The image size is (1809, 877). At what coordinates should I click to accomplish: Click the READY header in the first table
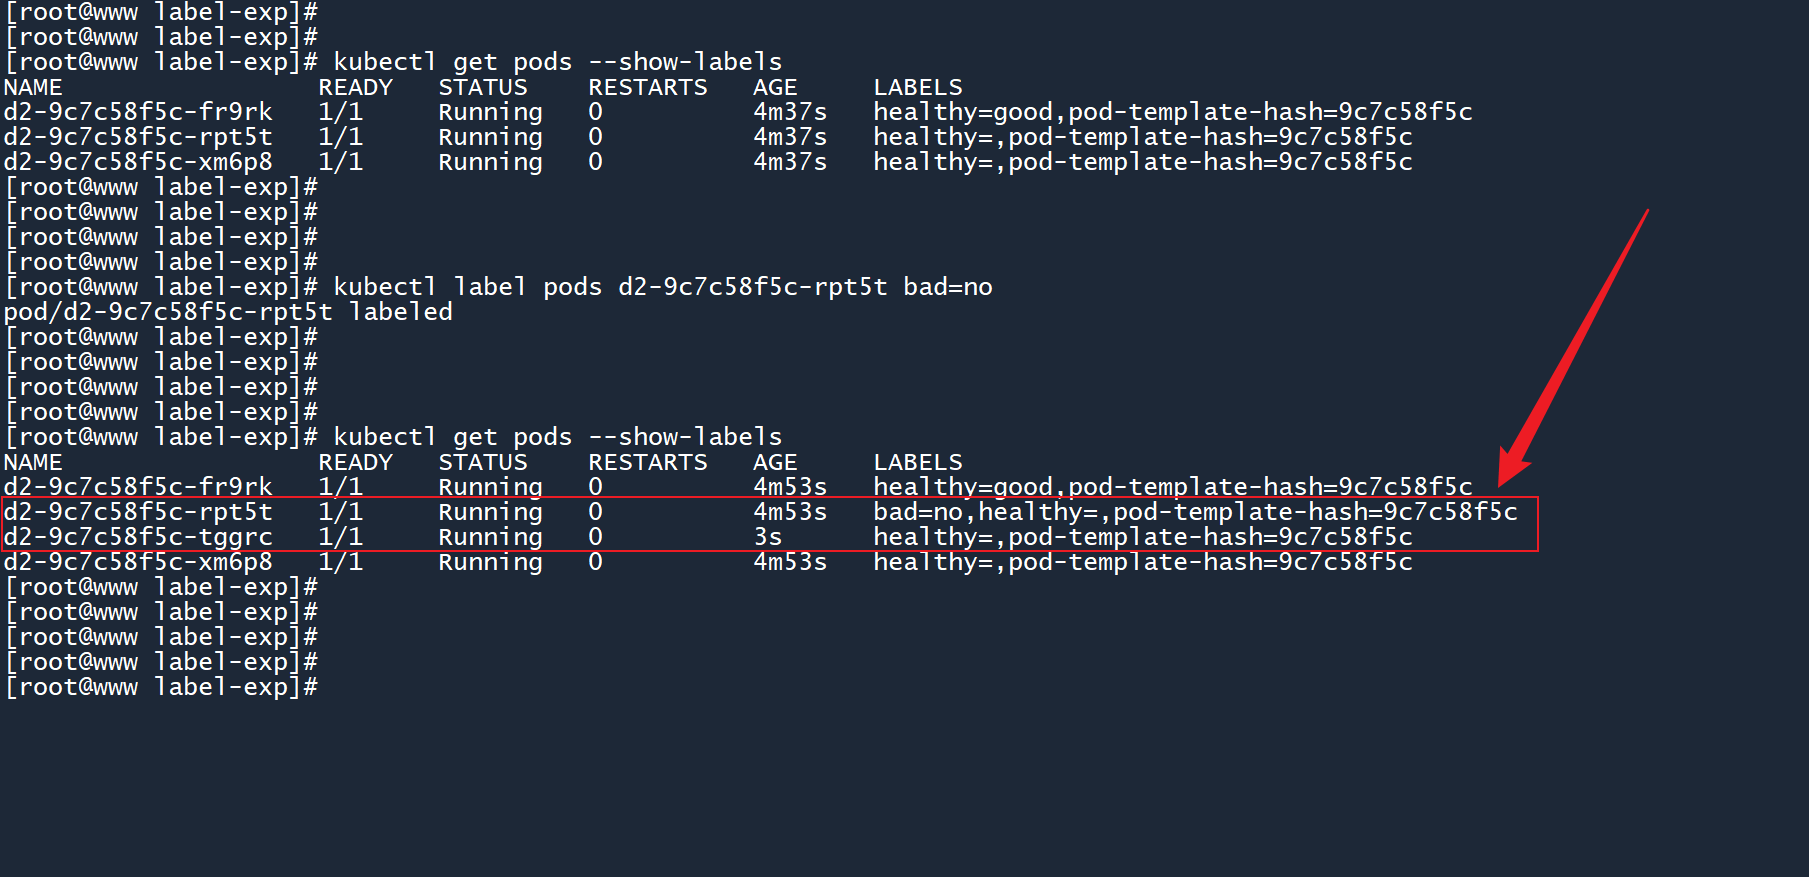[x=355, y=87]
